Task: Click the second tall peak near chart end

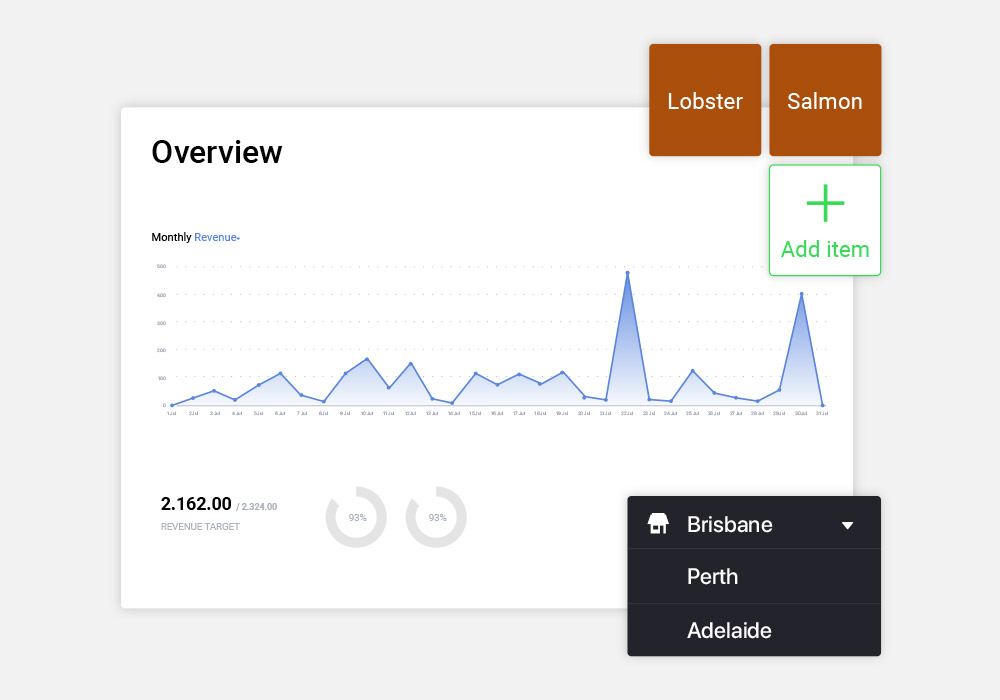Action: [x=802, y=294]
